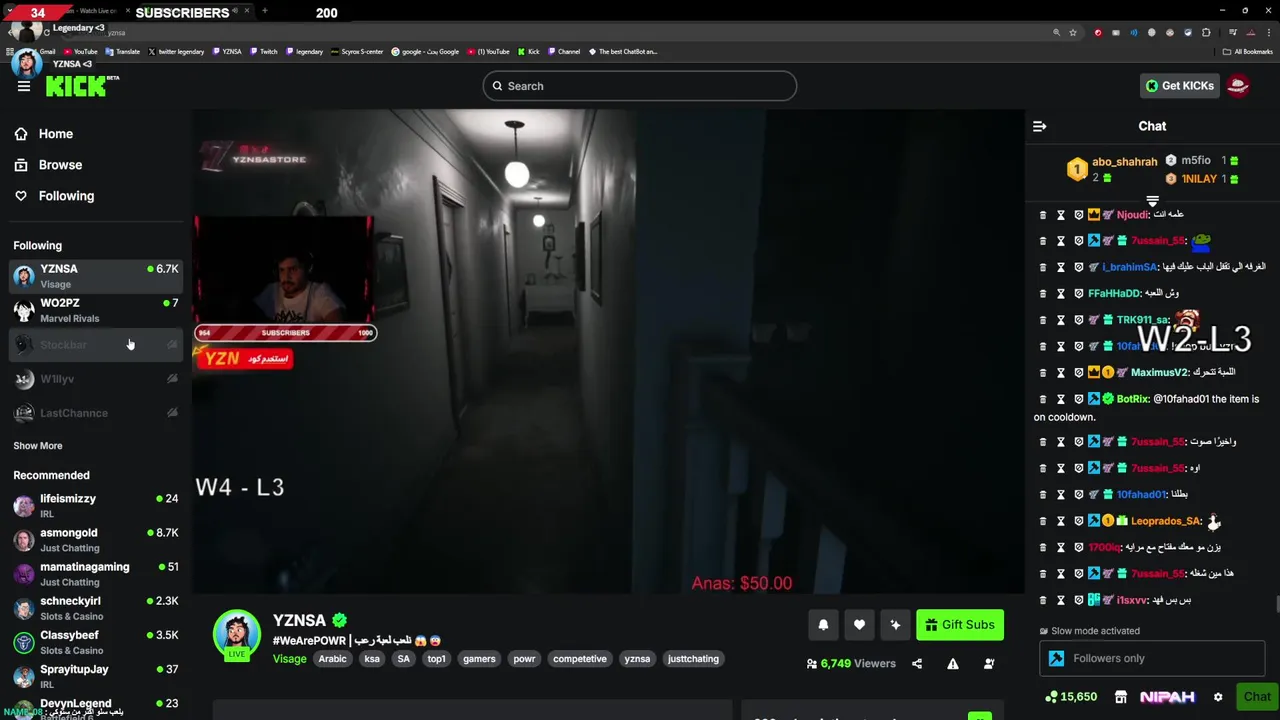The height and width of the screenshot is (720, 1280).
Task: Open asmongold's recommended channel
Action: pos(96,540)
